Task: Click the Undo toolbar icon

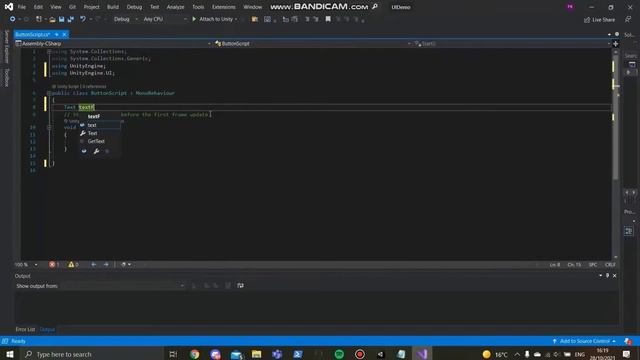Action: 83,19
